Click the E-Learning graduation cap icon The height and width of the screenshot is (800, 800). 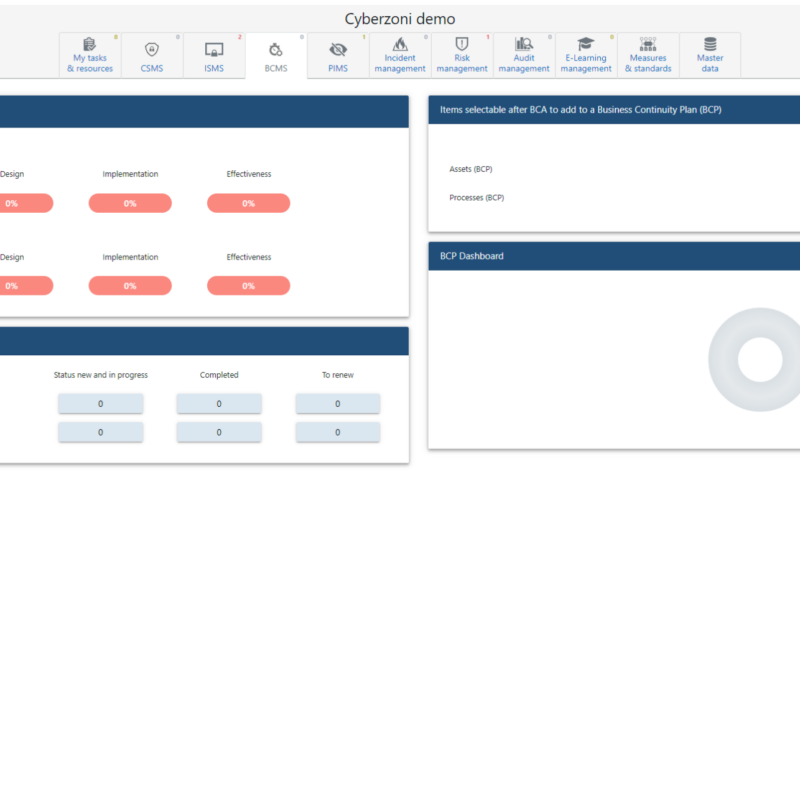586,44
